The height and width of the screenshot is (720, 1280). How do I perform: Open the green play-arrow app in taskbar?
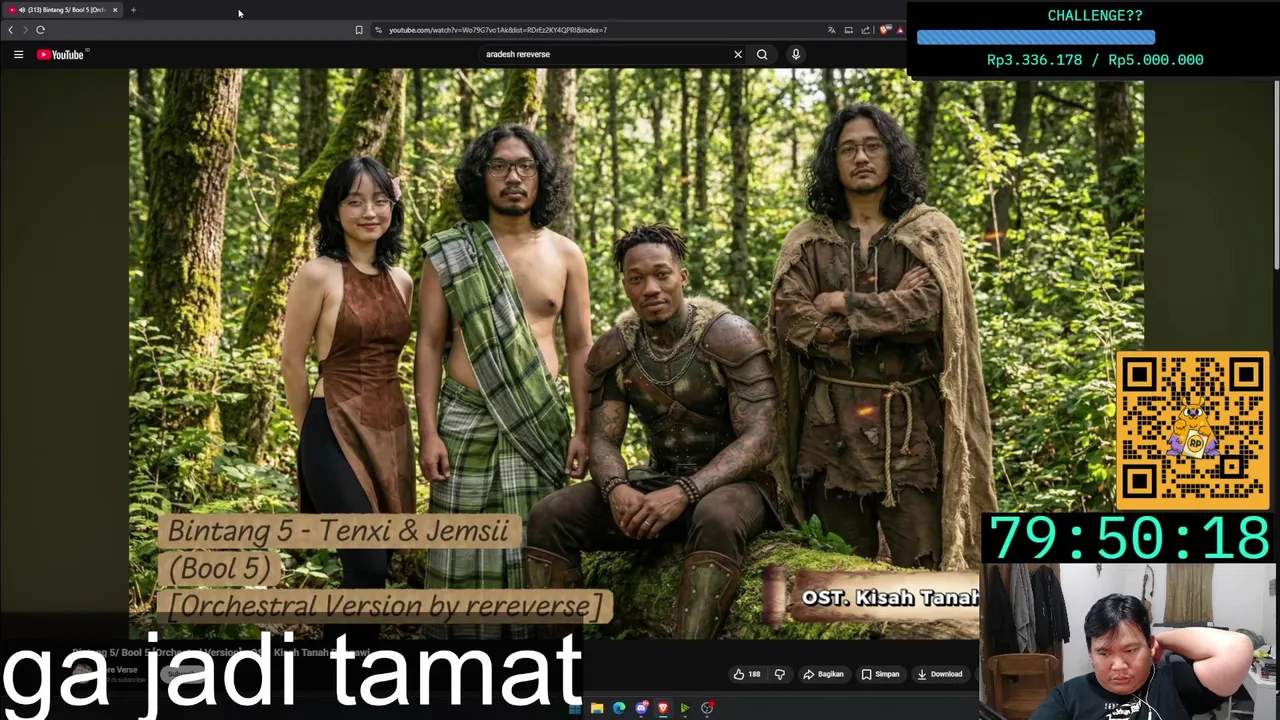click(685, 708)
